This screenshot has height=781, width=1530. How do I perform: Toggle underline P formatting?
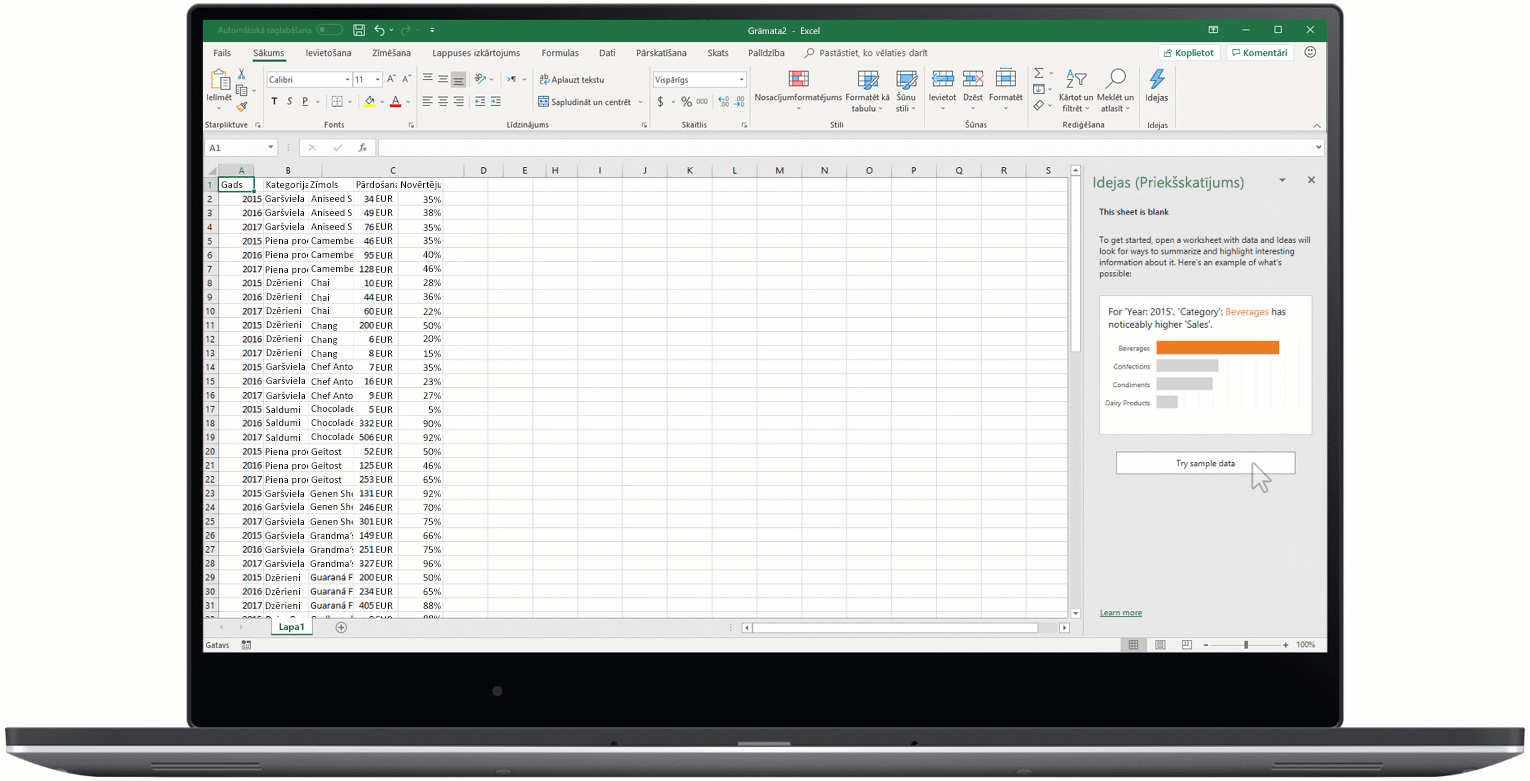305,101
